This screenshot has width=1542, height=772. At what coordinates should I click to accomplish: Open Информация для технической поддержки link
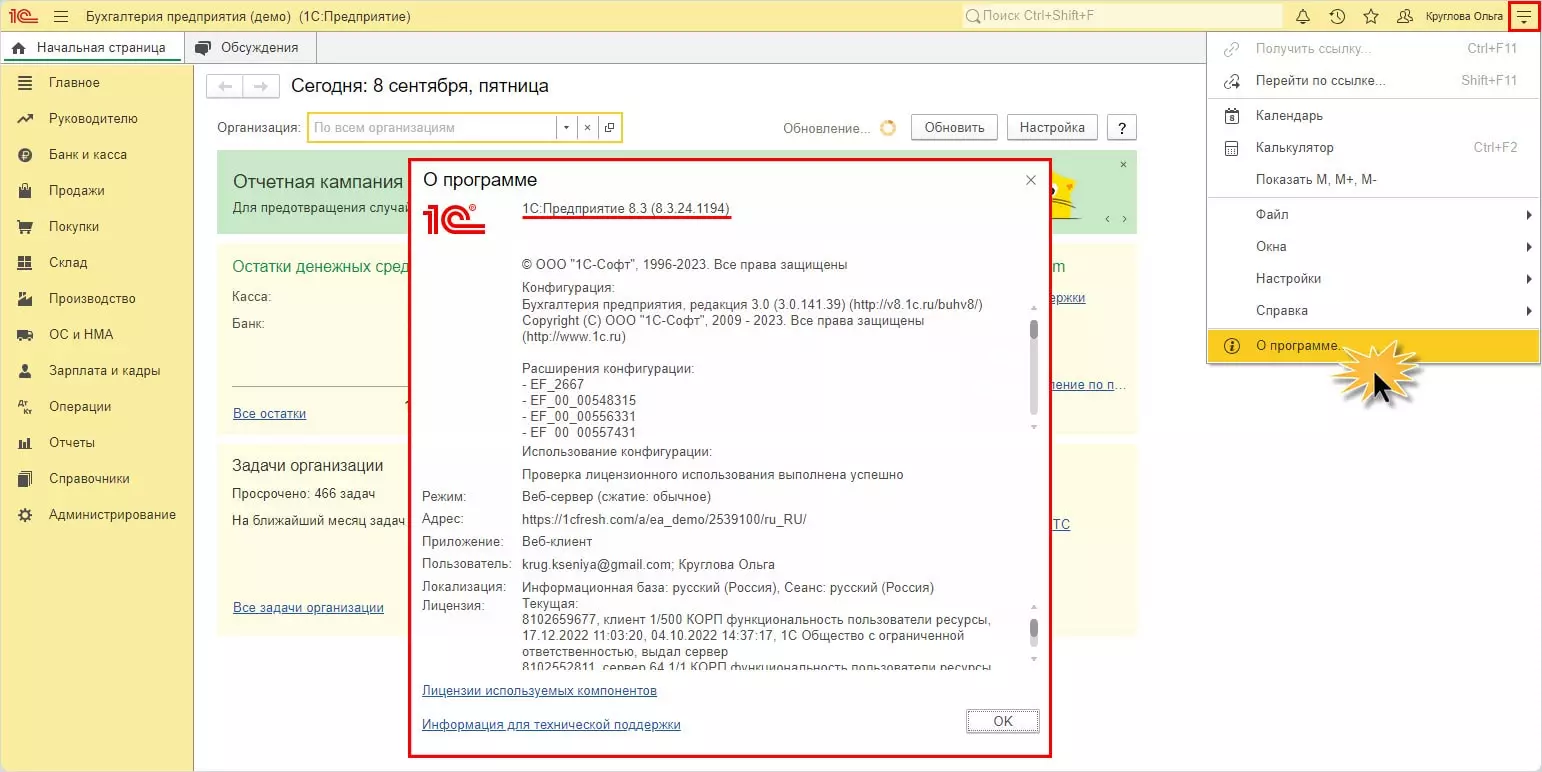coord(551,725)
